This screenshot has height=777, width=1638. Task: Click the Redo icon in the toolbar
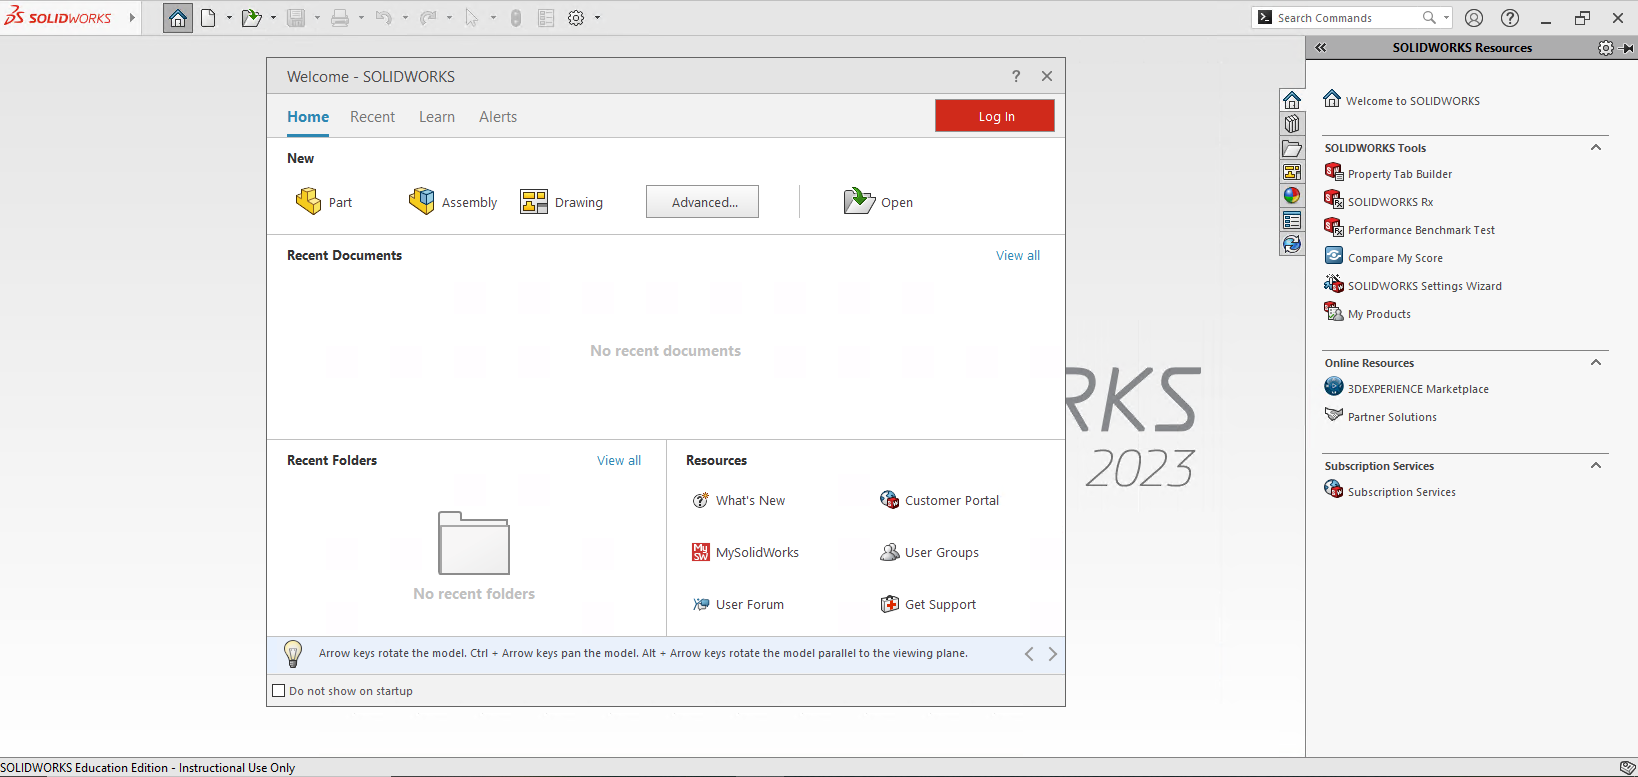click(x=428, y=18)
